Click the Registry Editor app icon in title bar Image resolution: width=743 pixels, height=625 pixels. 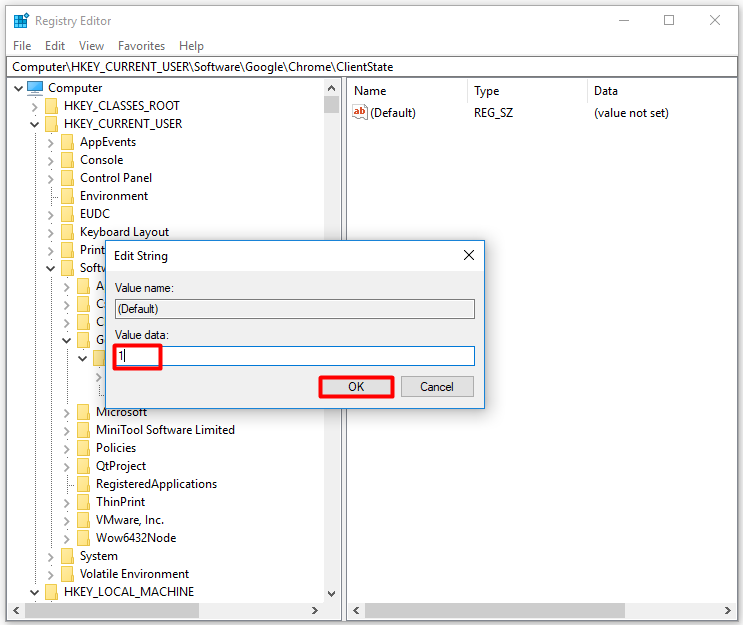(21, 20)
